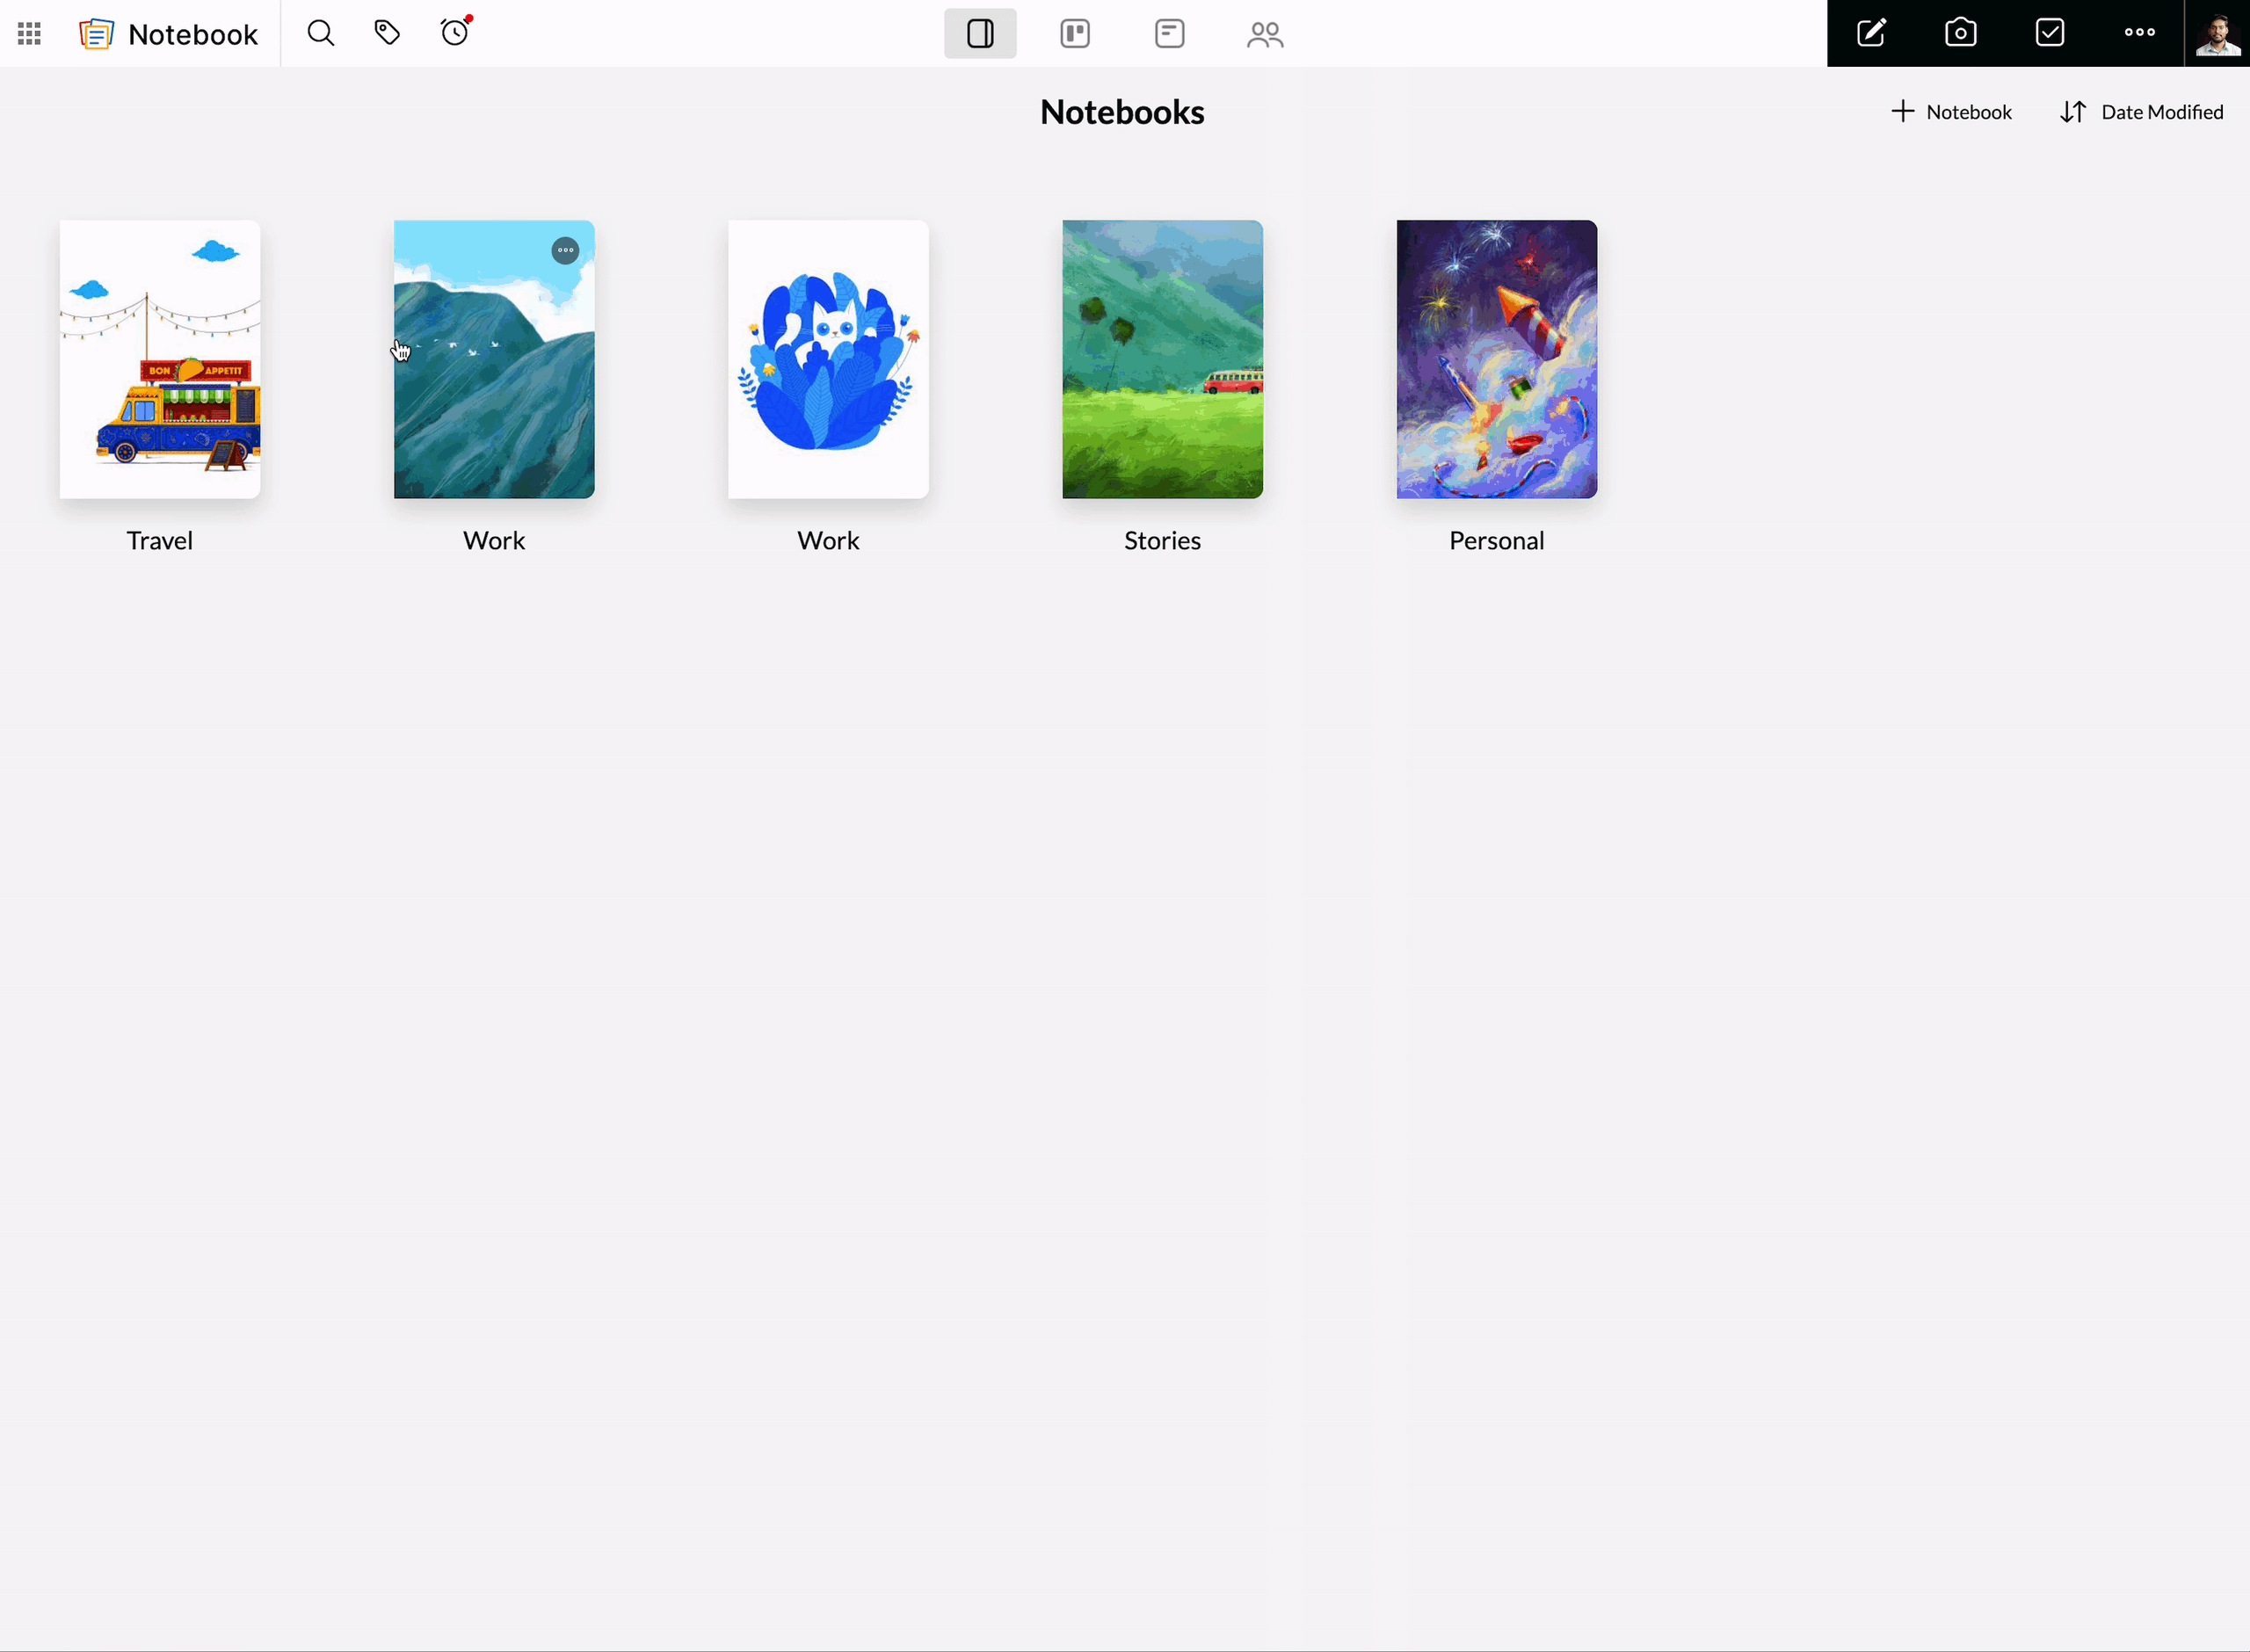Open the Travel notebook cover
2250x1652 pixels.
[160, 359]
